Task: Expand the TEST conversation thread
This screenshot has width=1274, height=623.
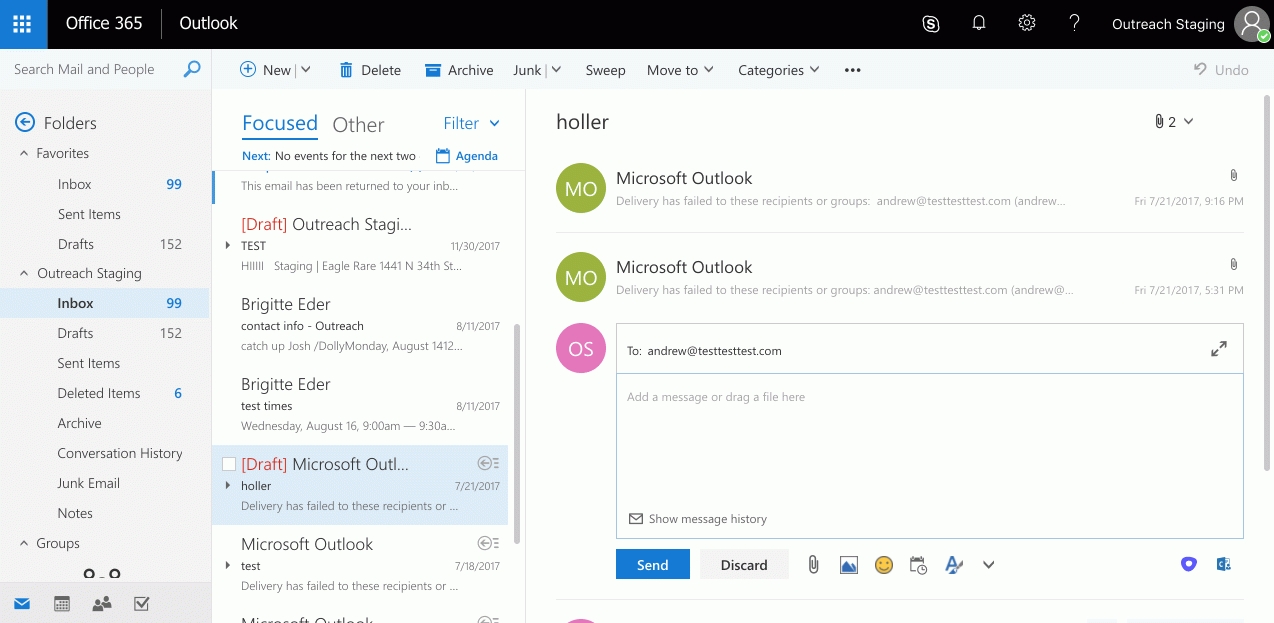Action: (228, 246)
